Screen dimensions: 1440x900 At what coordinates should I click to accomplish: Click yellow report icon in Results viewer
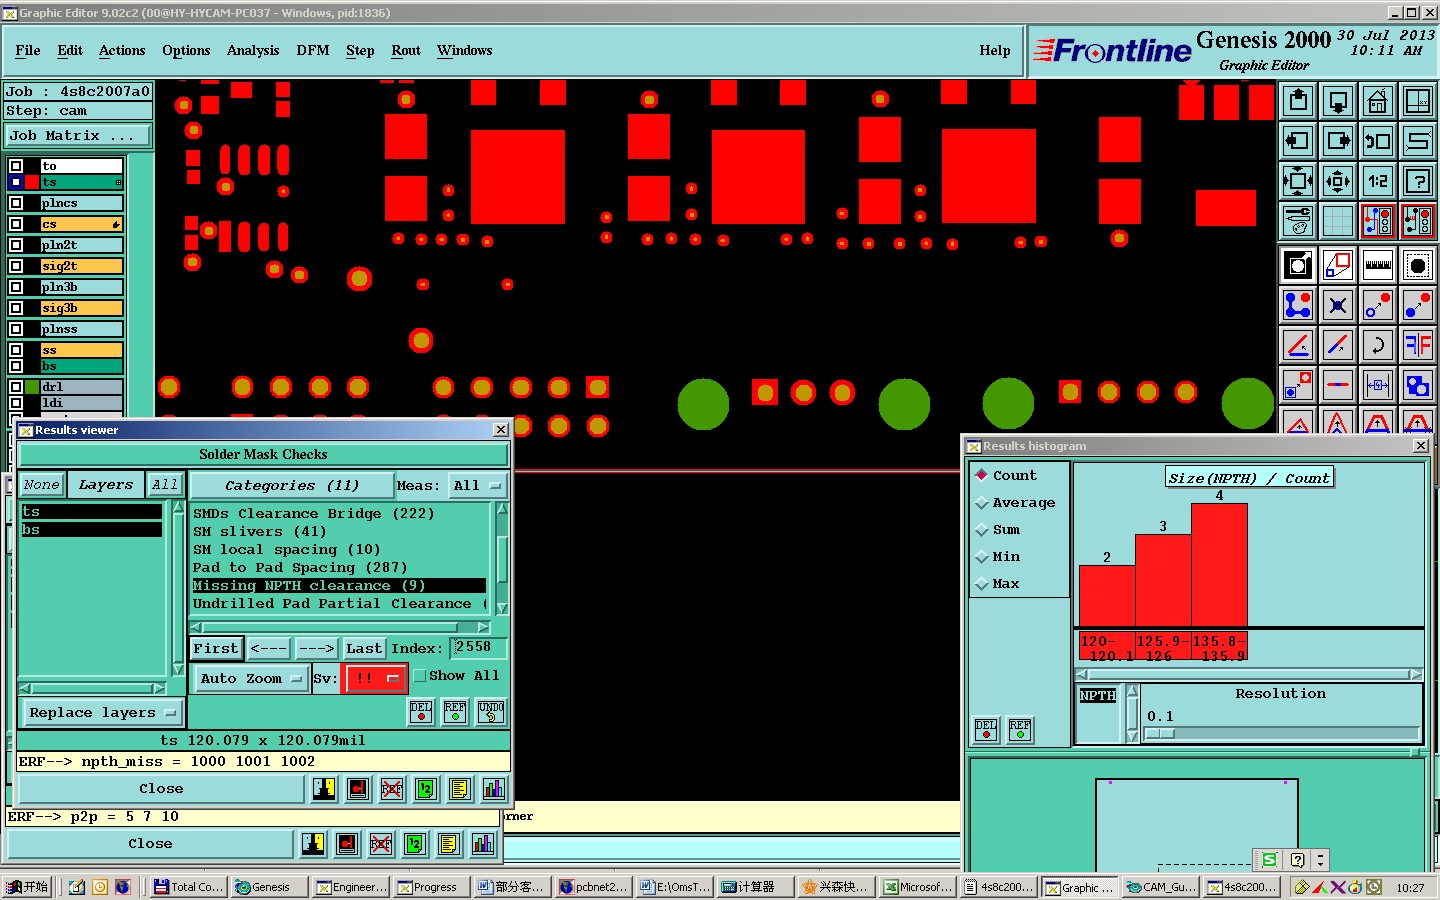(x=460, y=789)
